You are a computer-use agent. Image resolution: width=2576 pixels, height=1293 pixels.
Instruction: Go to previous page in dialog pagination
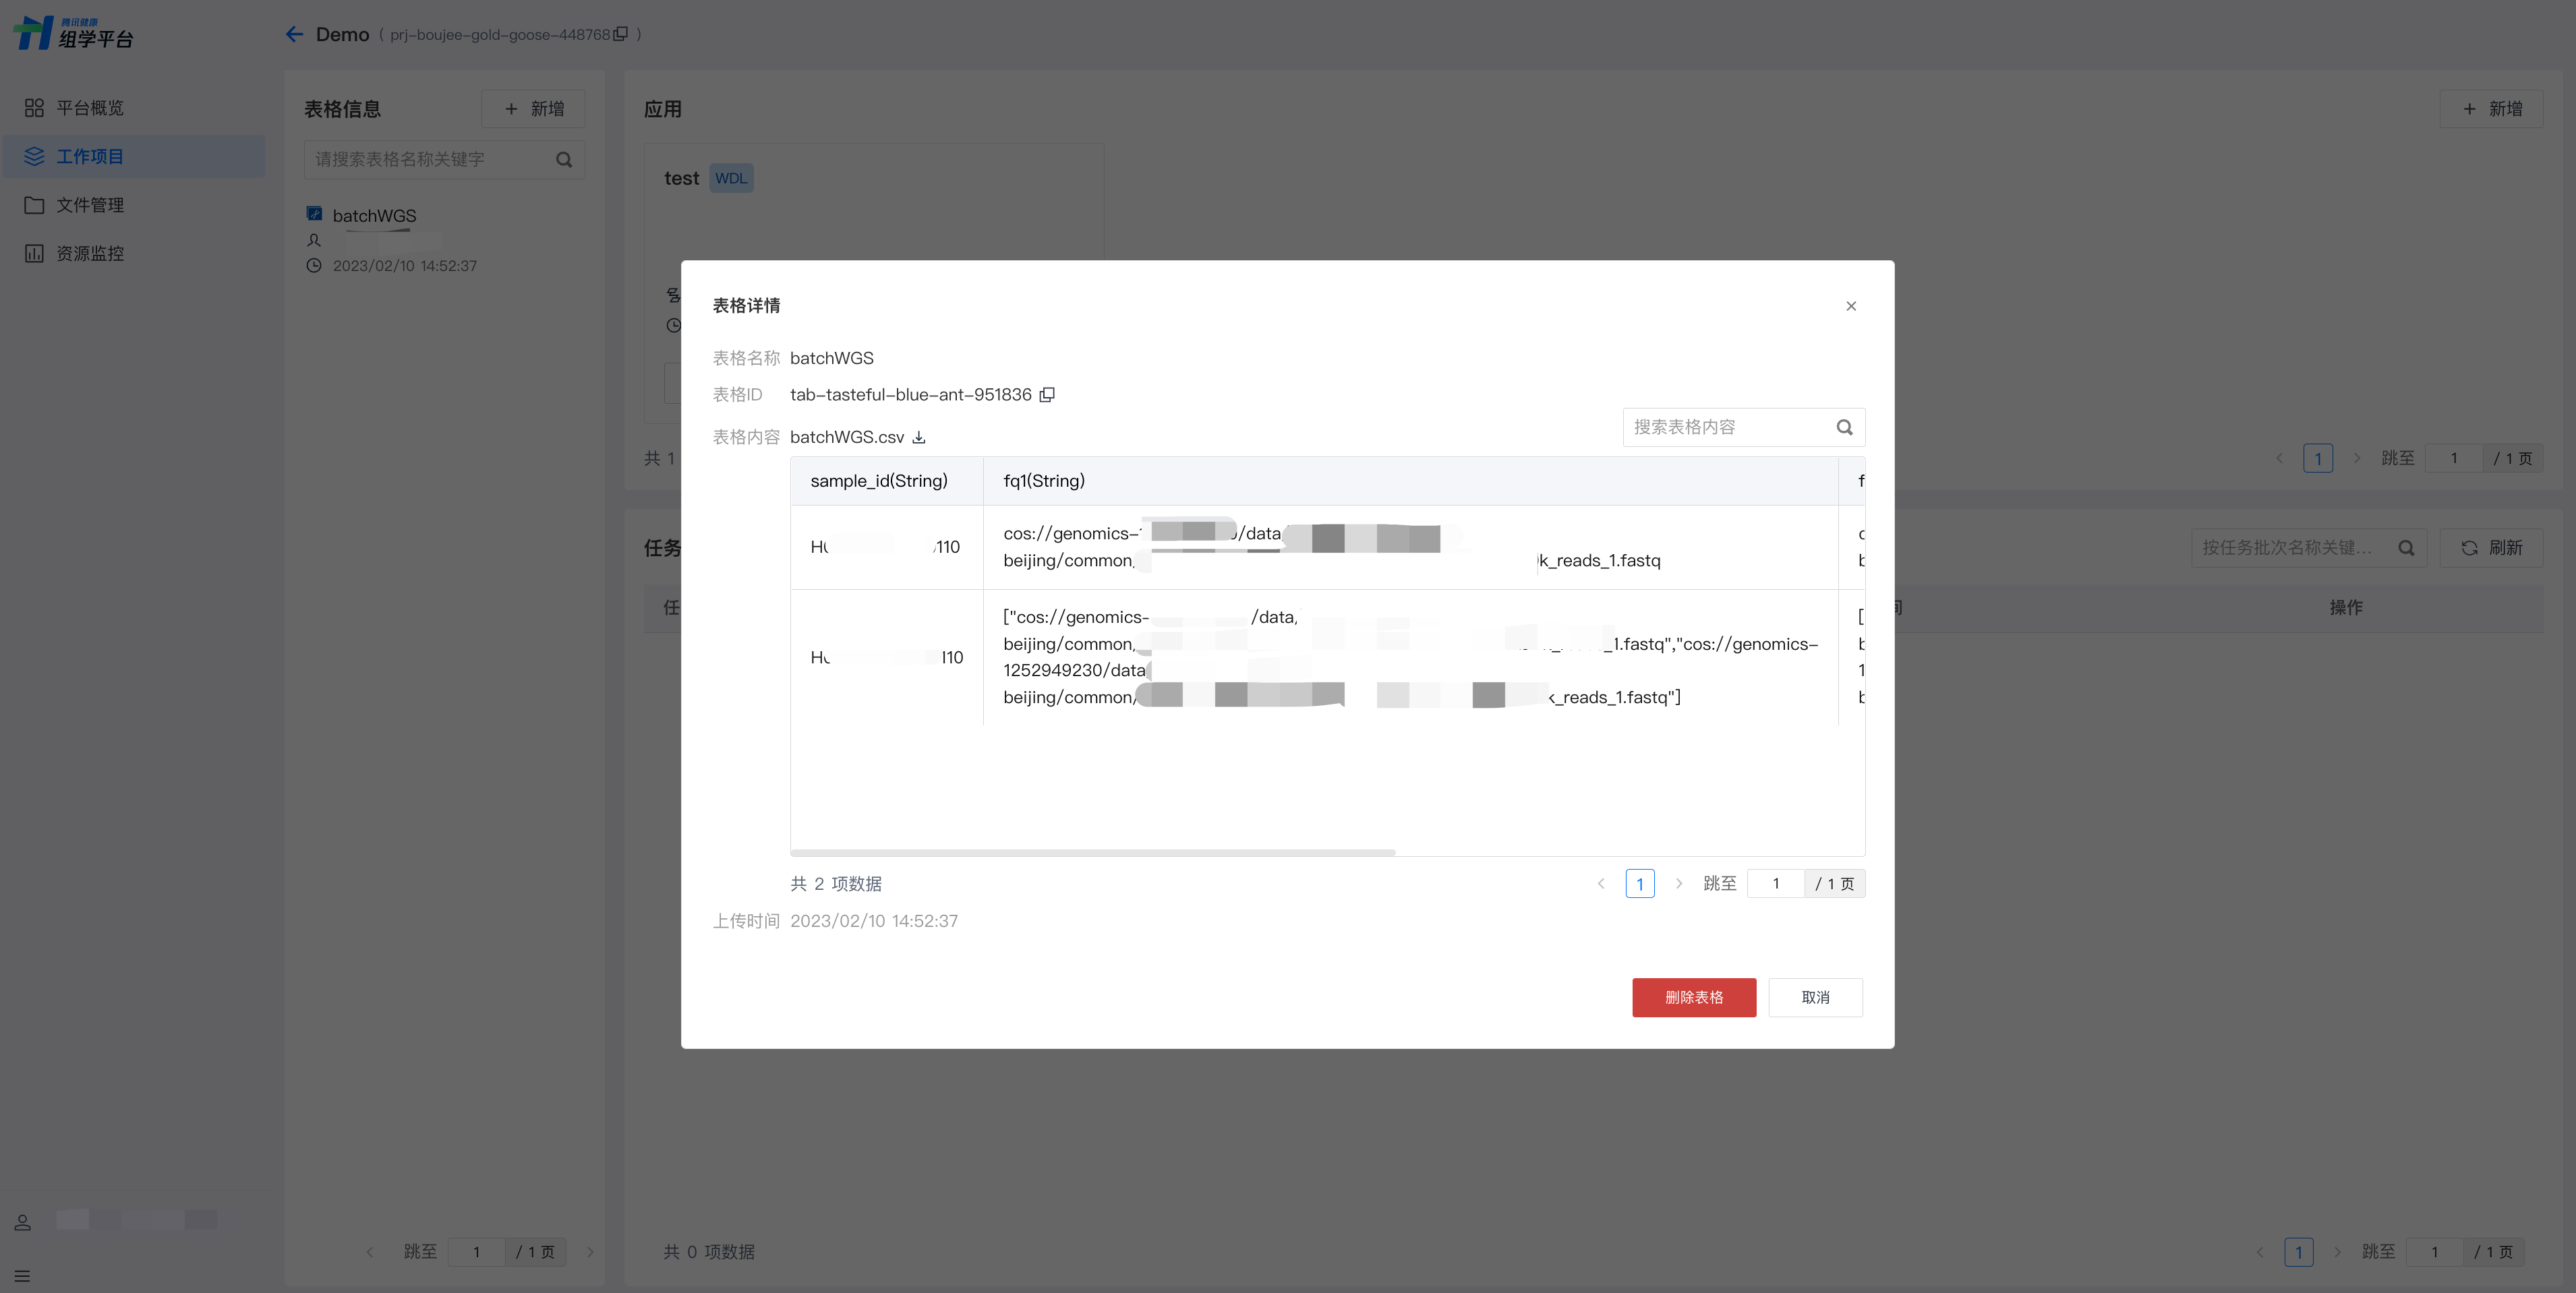(x=1601, y=883)
